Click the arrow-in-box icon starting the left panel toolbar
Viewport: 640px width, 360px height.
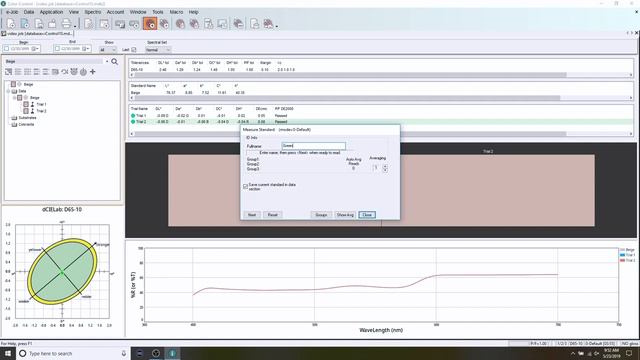pos(8,72)
